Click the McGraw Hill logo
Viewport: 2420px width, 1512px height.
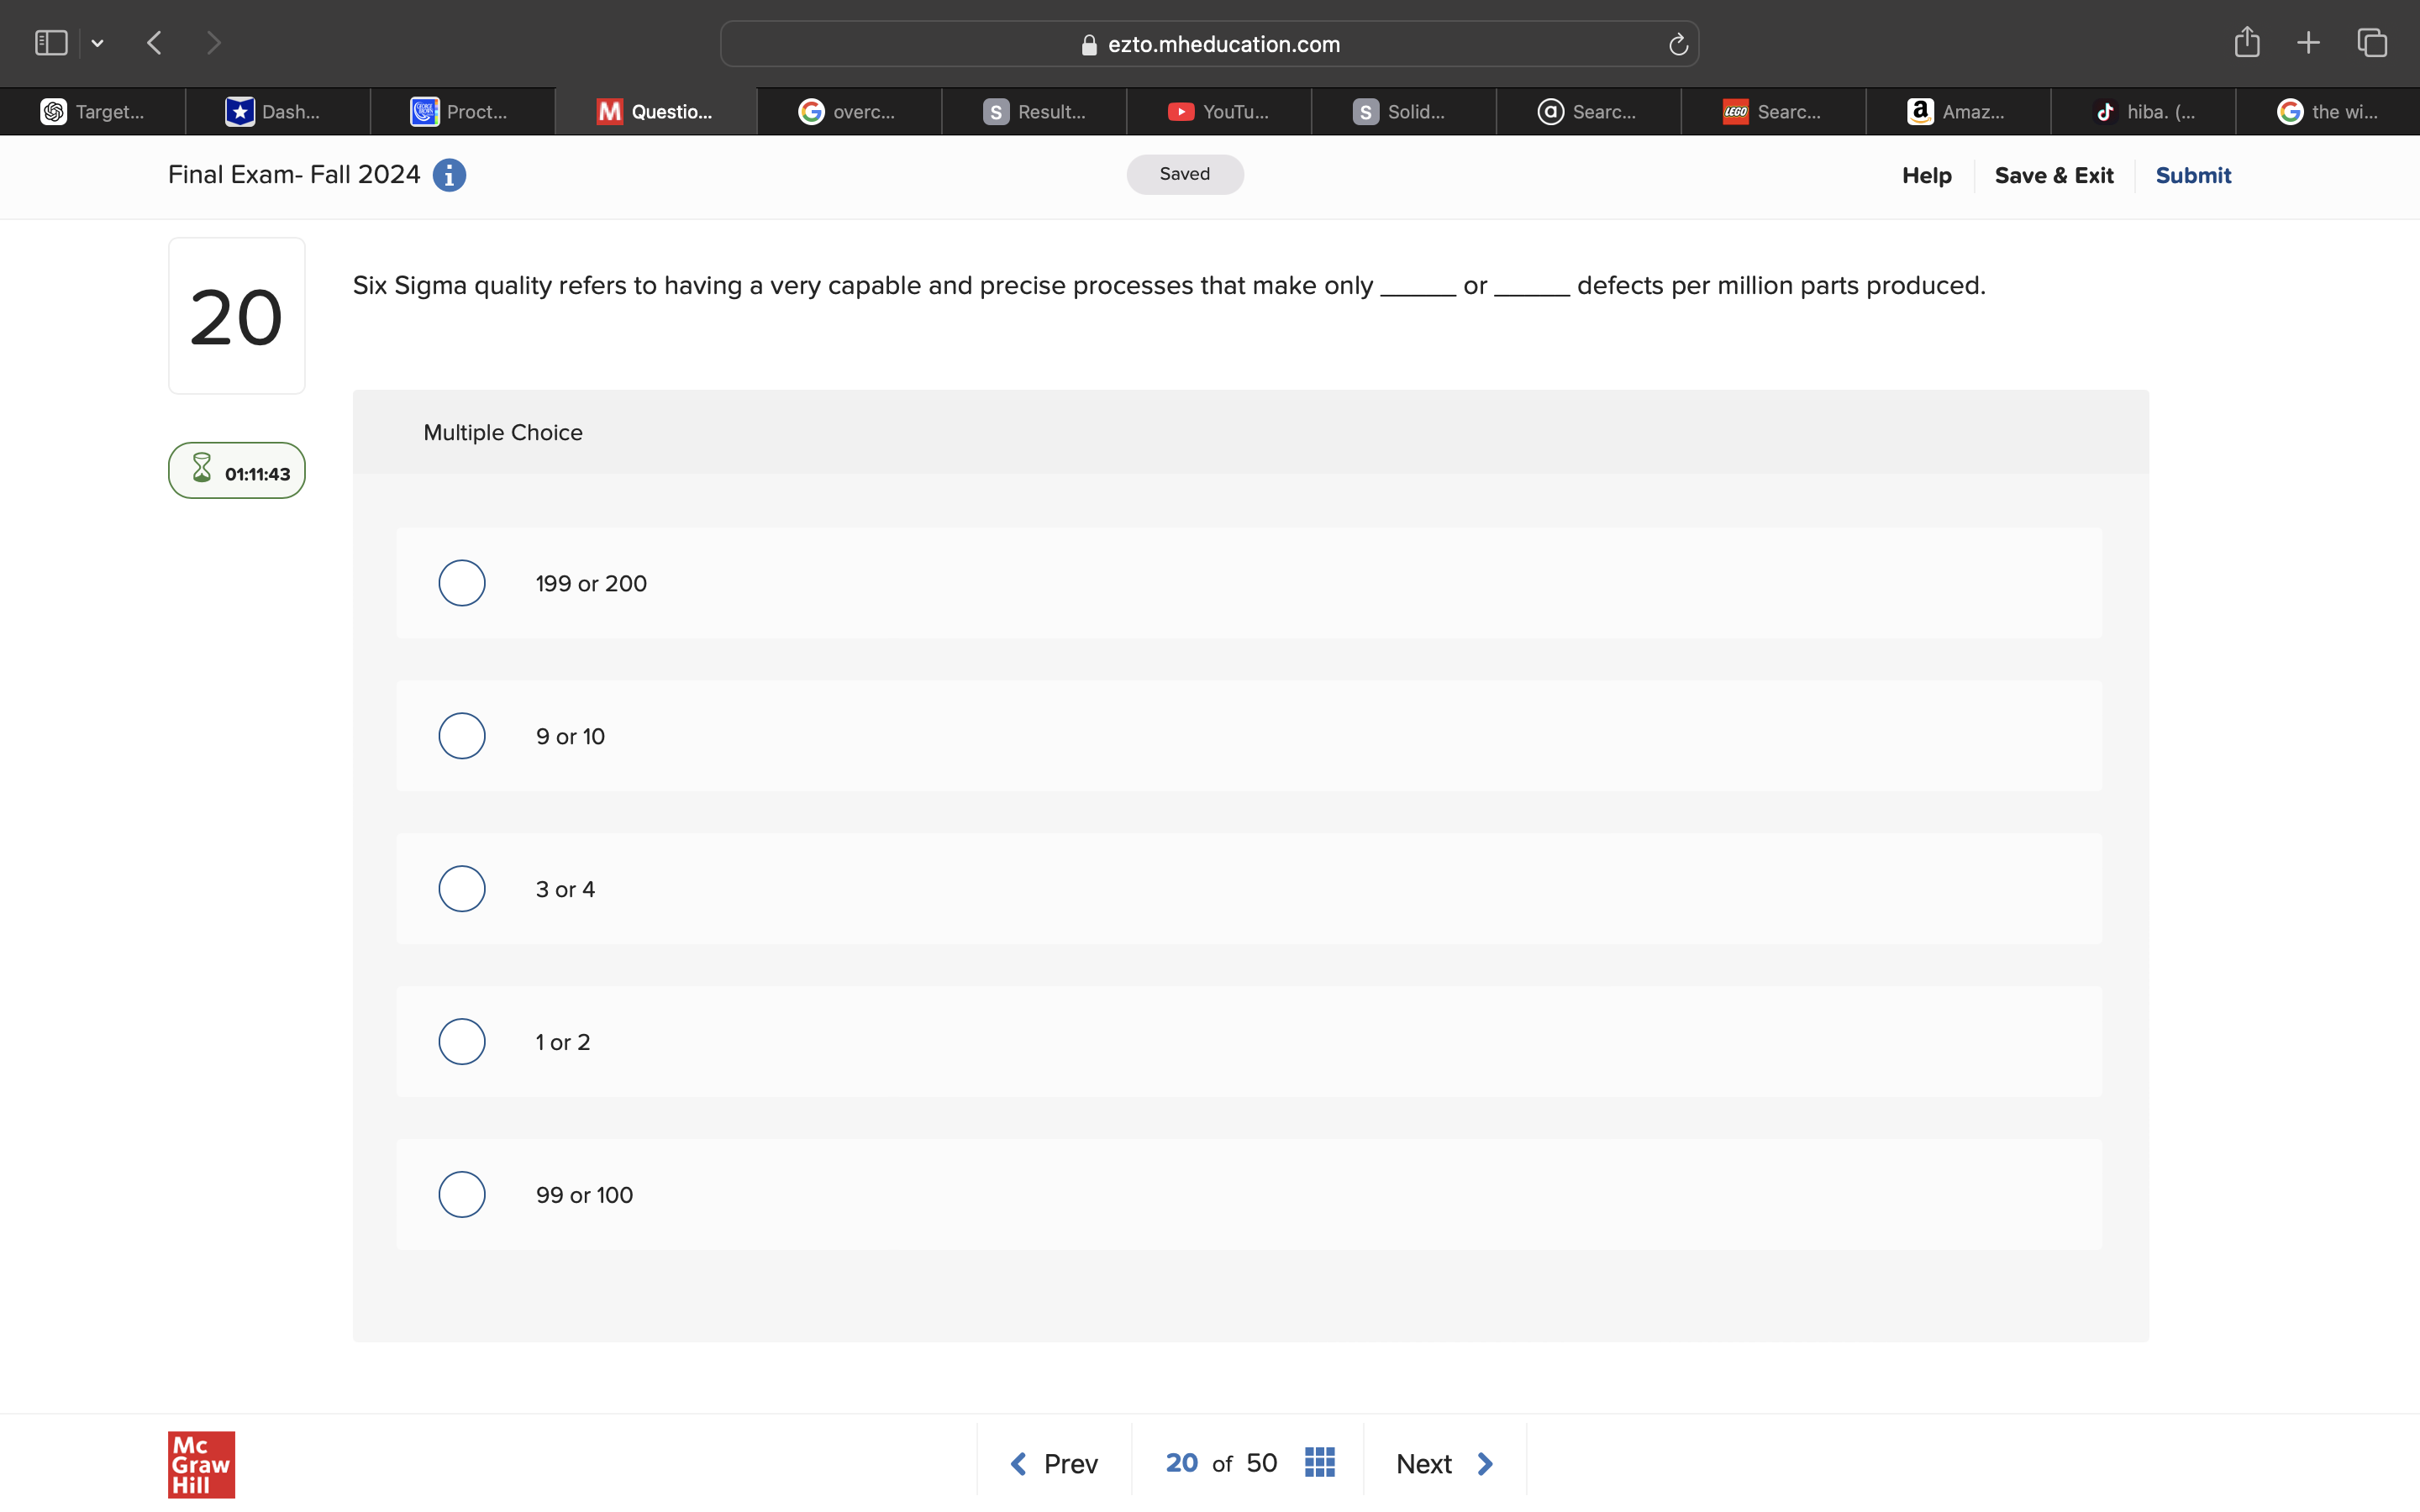(201, 1464)
